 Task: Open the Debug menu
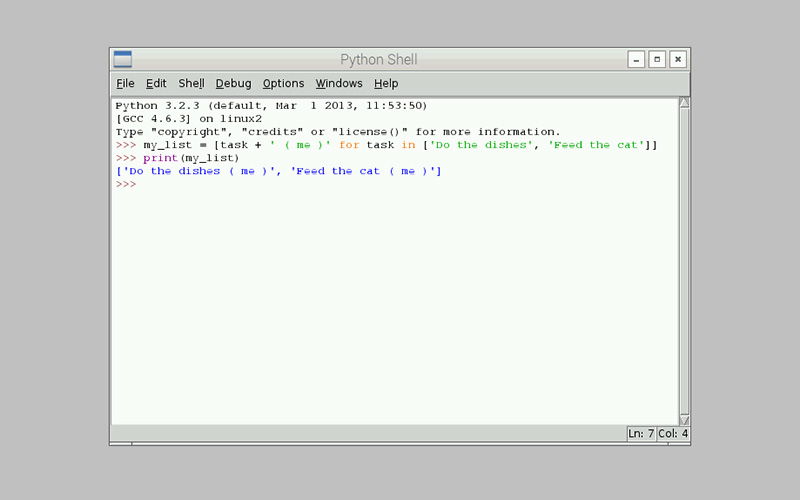tap(233, 83)
